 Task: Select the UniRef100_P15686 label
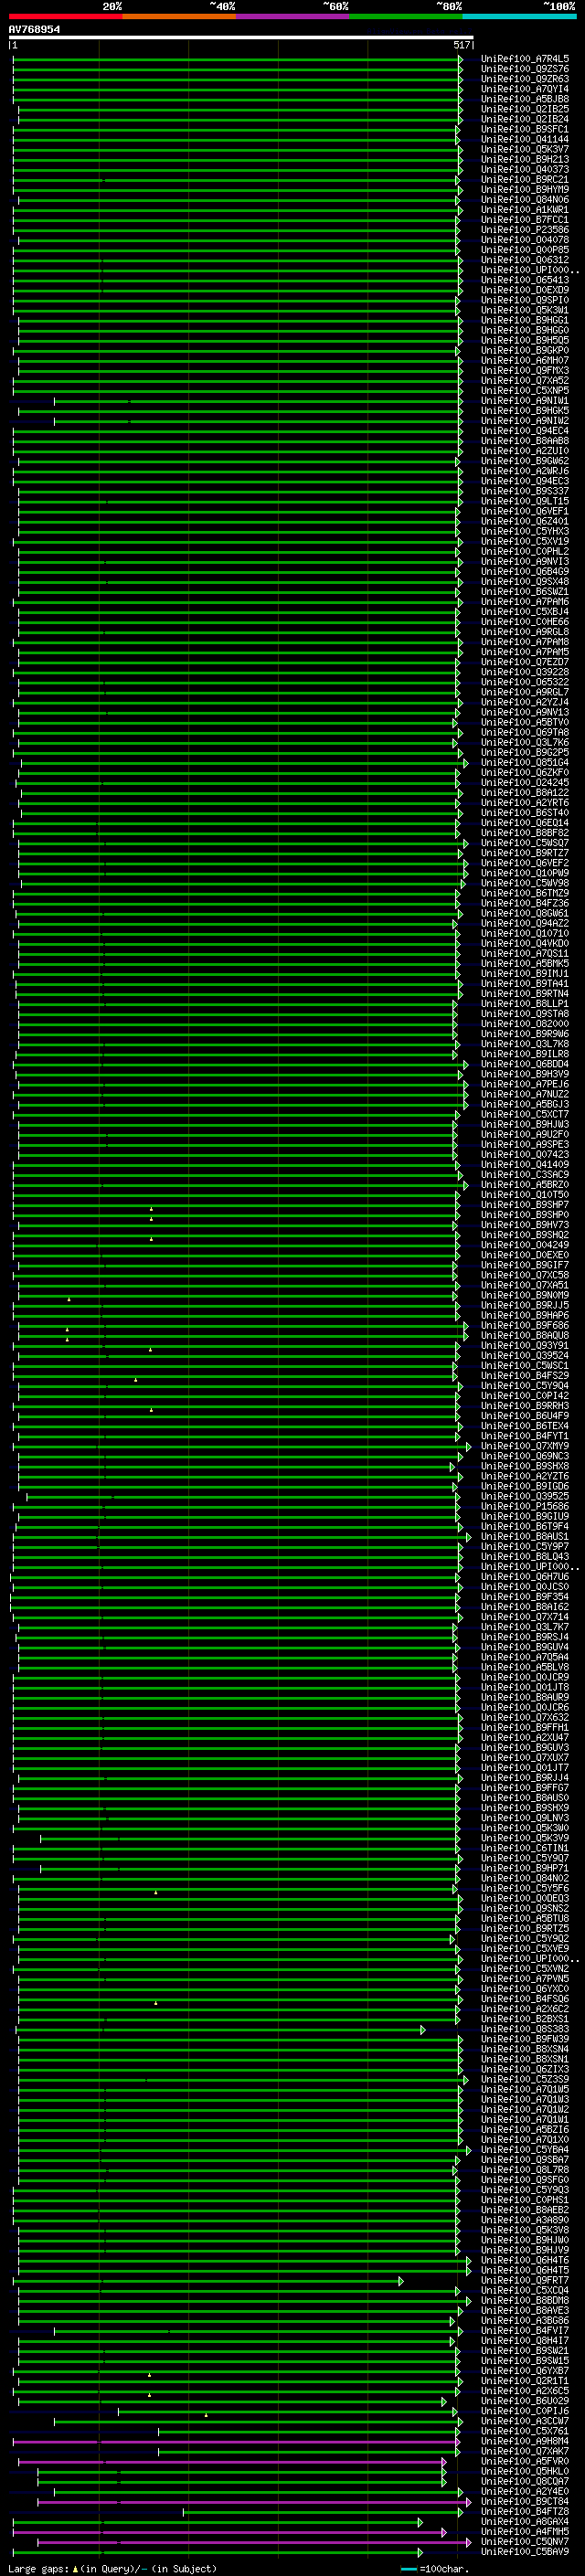coord(525,1507)
